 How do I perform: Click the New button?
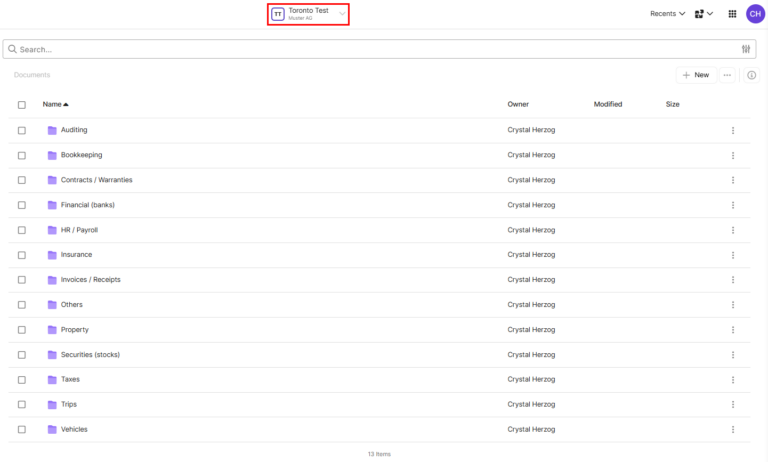(x=695, y=75)
